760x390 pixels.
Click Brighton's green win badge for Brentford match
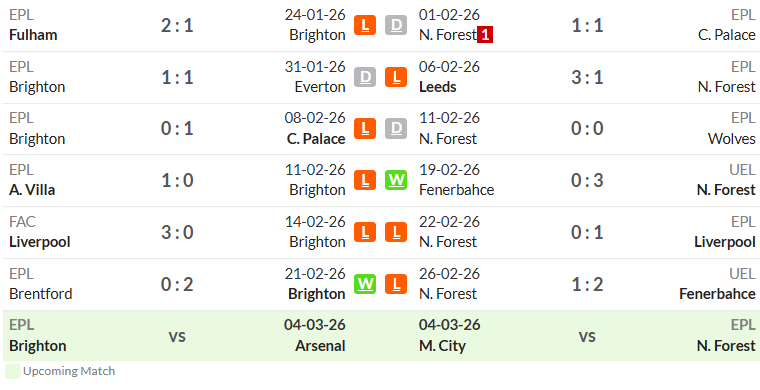pyautogui.click(x=365, y=284)
